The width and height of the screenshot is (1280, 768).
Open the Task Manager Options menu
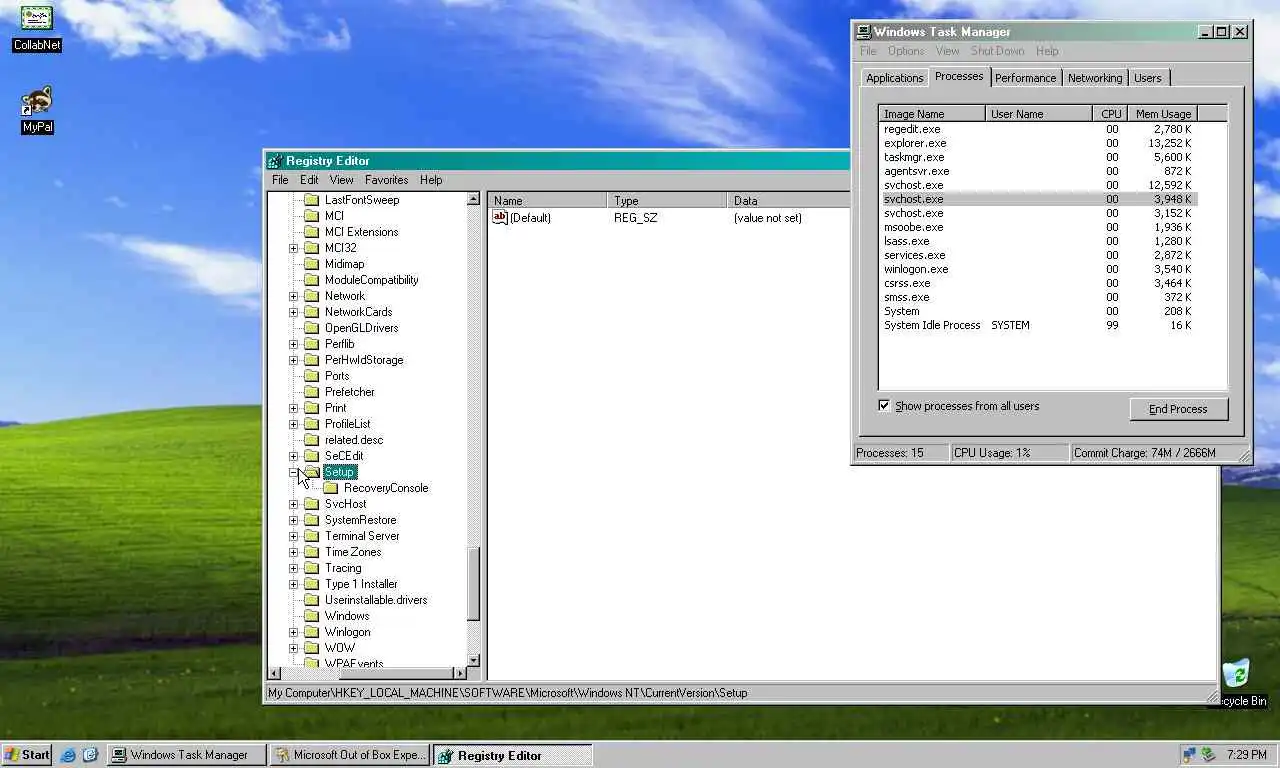[905, 51]
